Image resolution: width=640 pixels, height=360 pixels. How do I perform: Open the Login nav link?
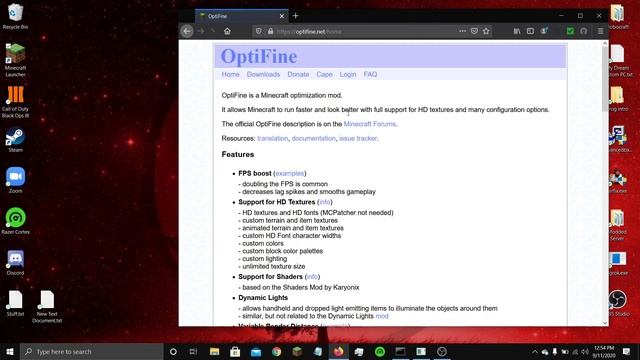348,74
